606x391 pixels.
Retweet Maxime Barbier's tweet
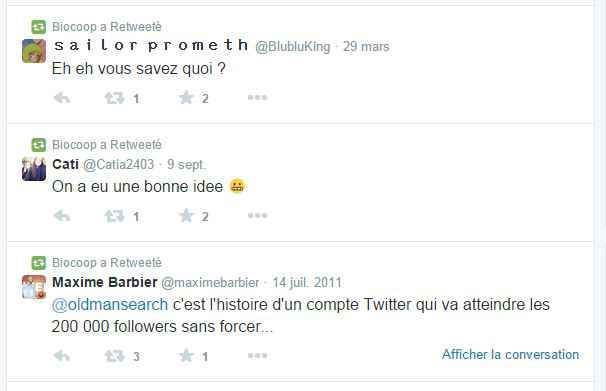114,356
